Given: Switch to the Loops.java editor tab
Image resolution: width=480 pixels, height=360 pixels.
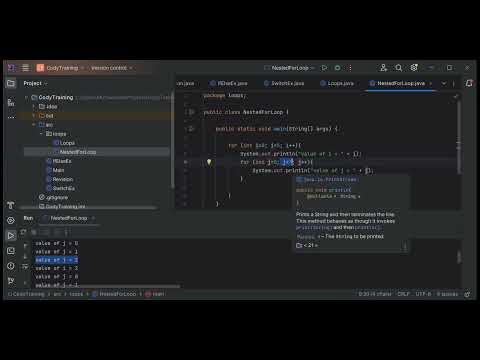Looking at the screenshot, I should 337,83.
